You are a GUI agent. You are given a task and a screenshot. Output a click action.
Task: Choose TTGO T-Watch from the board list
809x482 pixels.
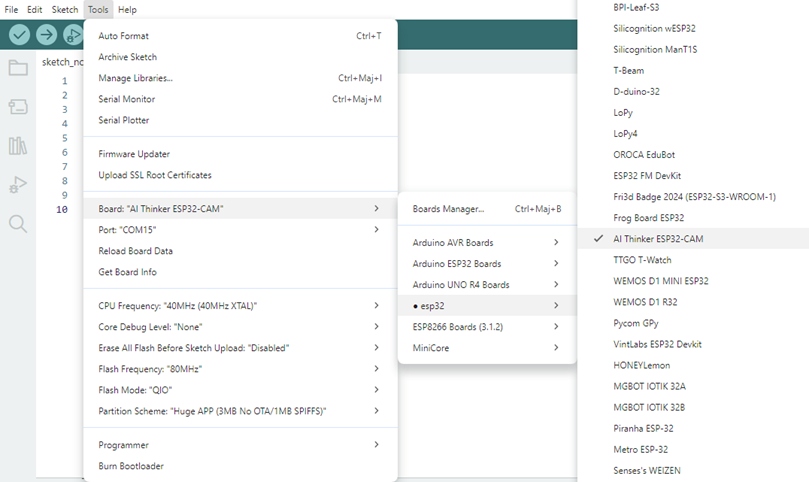pos(645,260)
